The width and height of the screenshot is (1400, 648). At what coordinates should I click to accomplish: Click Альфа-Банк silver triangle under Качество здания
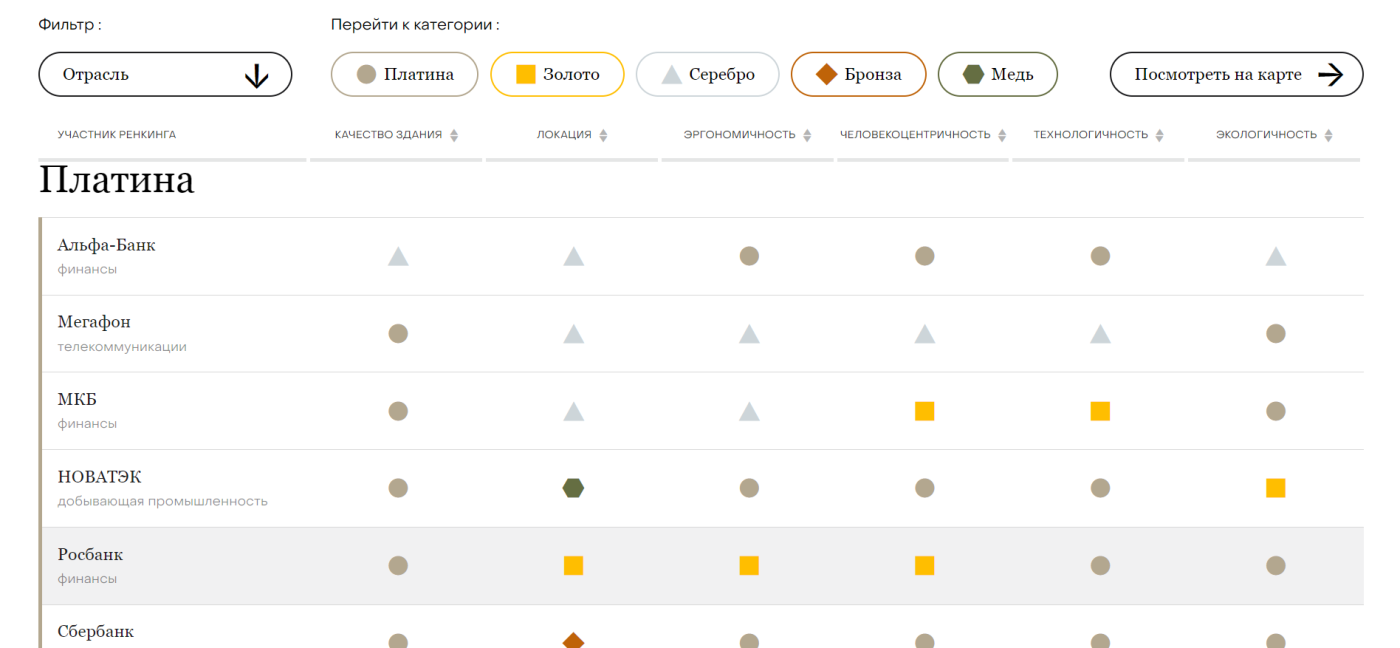pos(398,256)
